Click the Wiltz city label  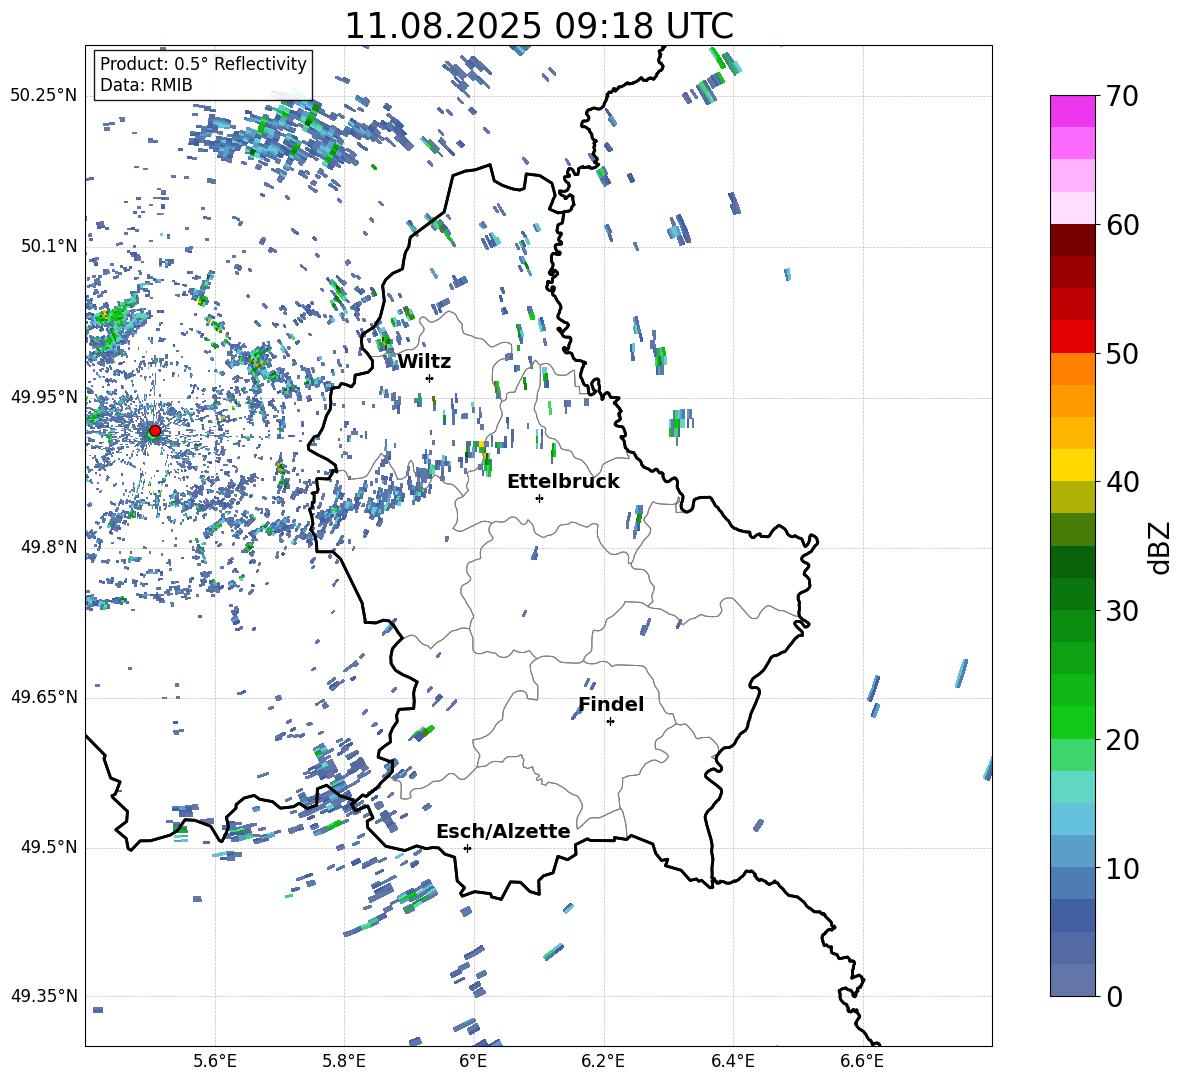pyautogui.click(x=424, y=362)
